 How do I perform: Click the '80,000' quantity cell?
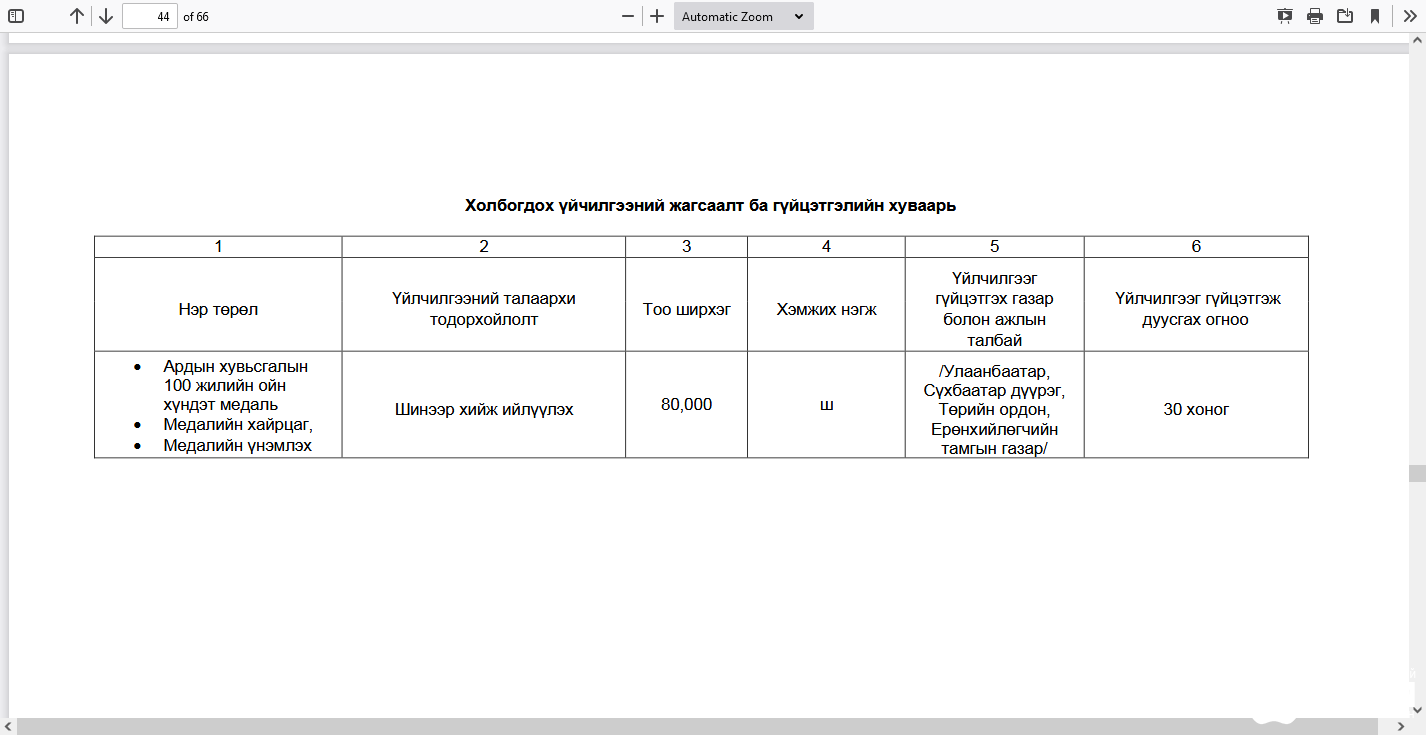[687, 404]
